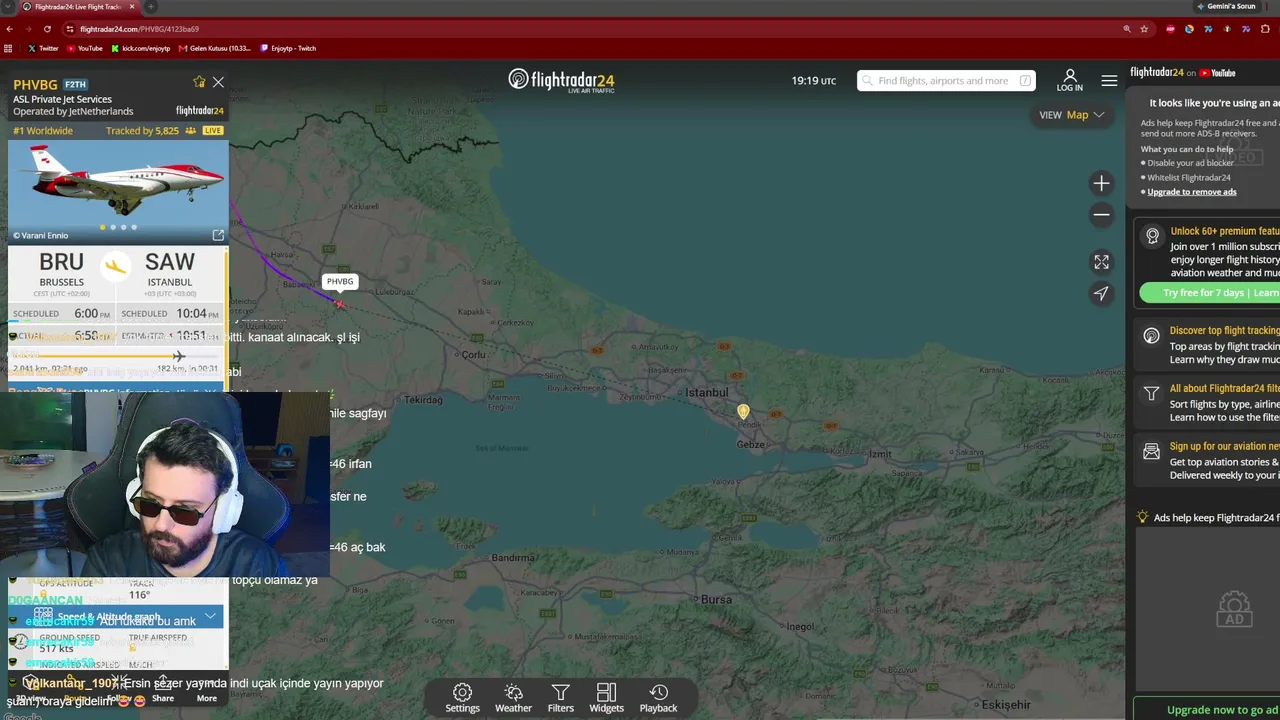Click Sign up for our aviation newsletter heading
Viewport: 1280px width, 720px height.
1225,447
